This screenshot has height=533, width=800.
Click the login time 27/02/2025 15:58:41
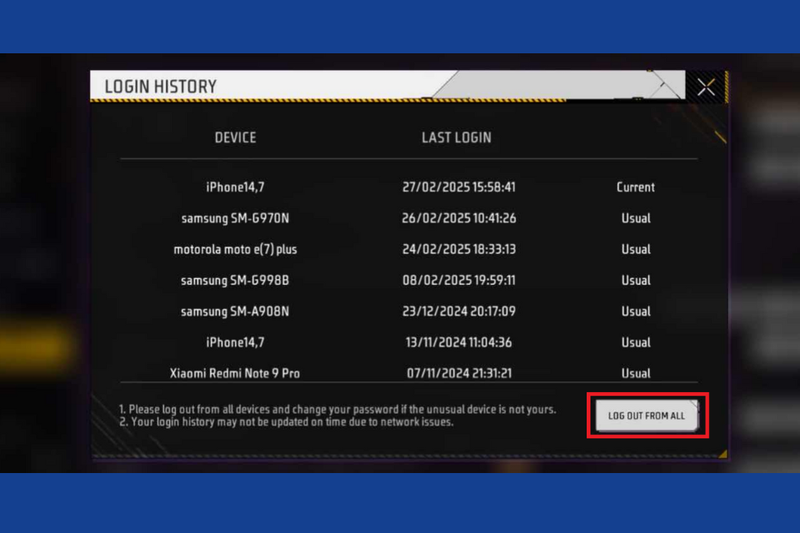coord(459,187)
